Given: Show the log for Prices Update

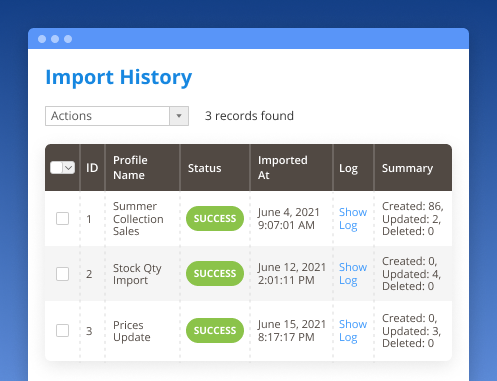Looking at the screenshot, I should [353, 331].
